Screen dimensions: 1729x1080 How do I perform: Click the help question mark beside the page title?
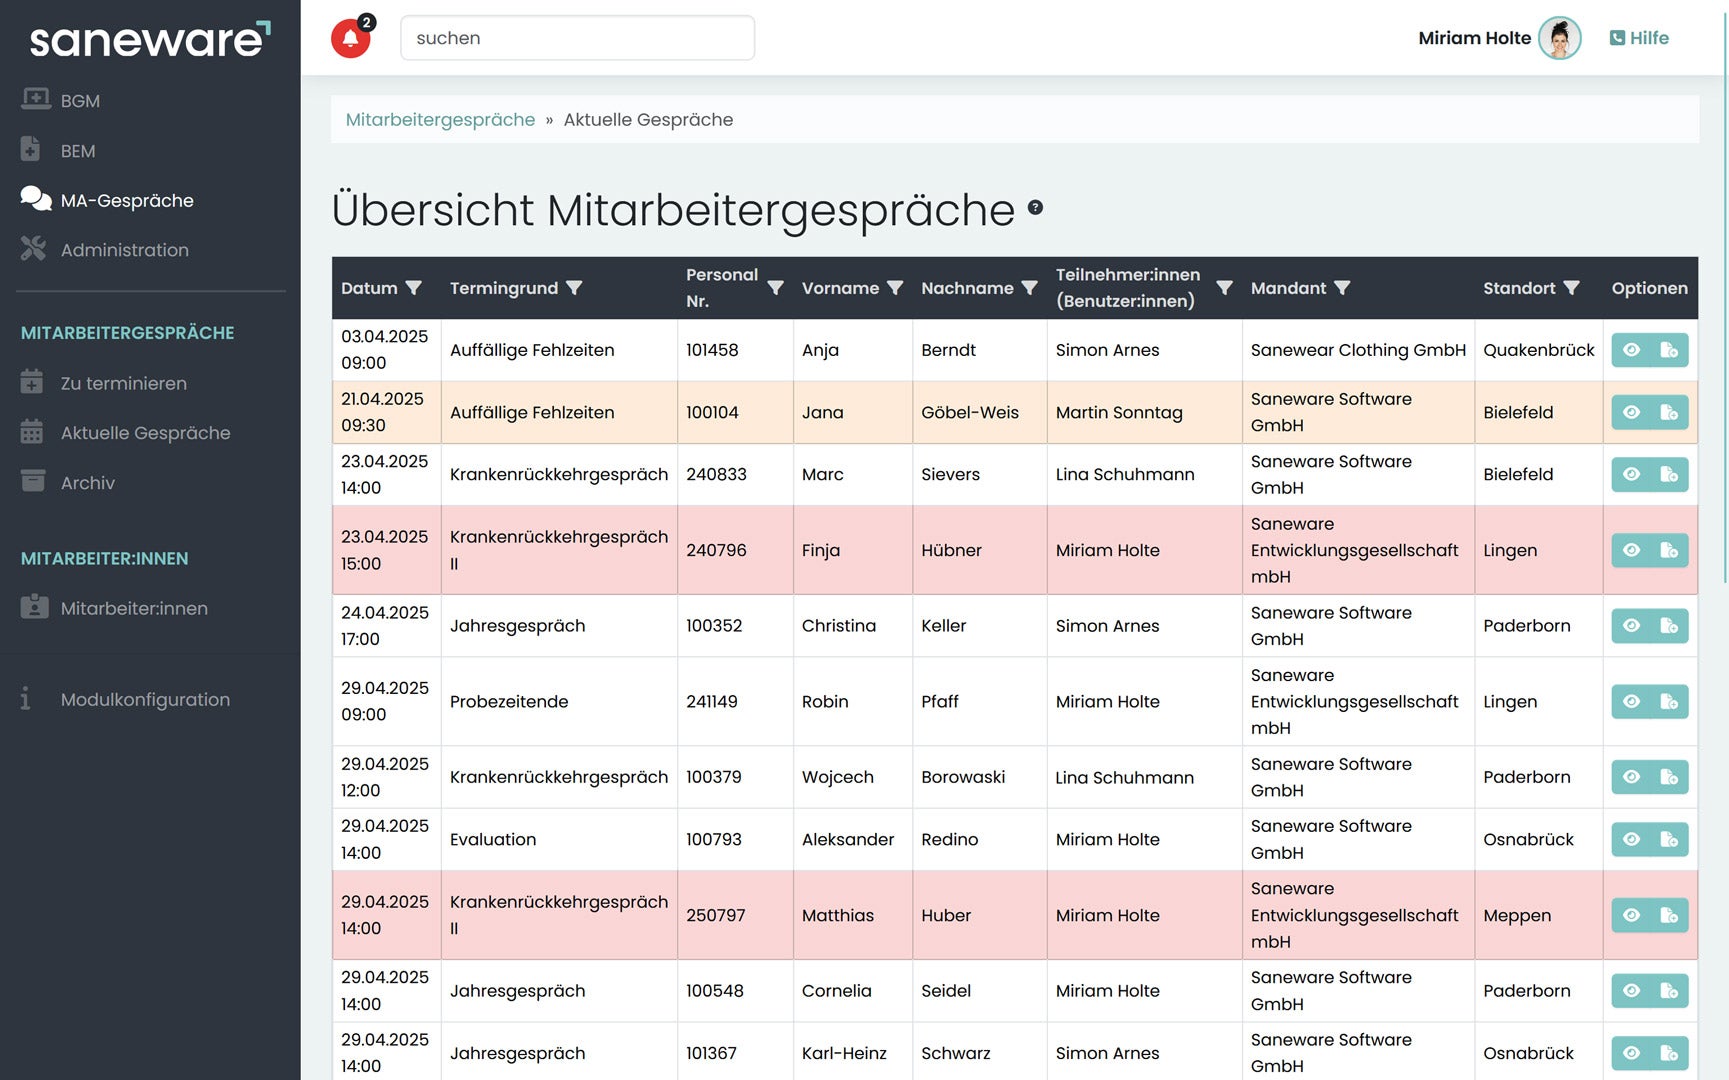(1035, 208)
